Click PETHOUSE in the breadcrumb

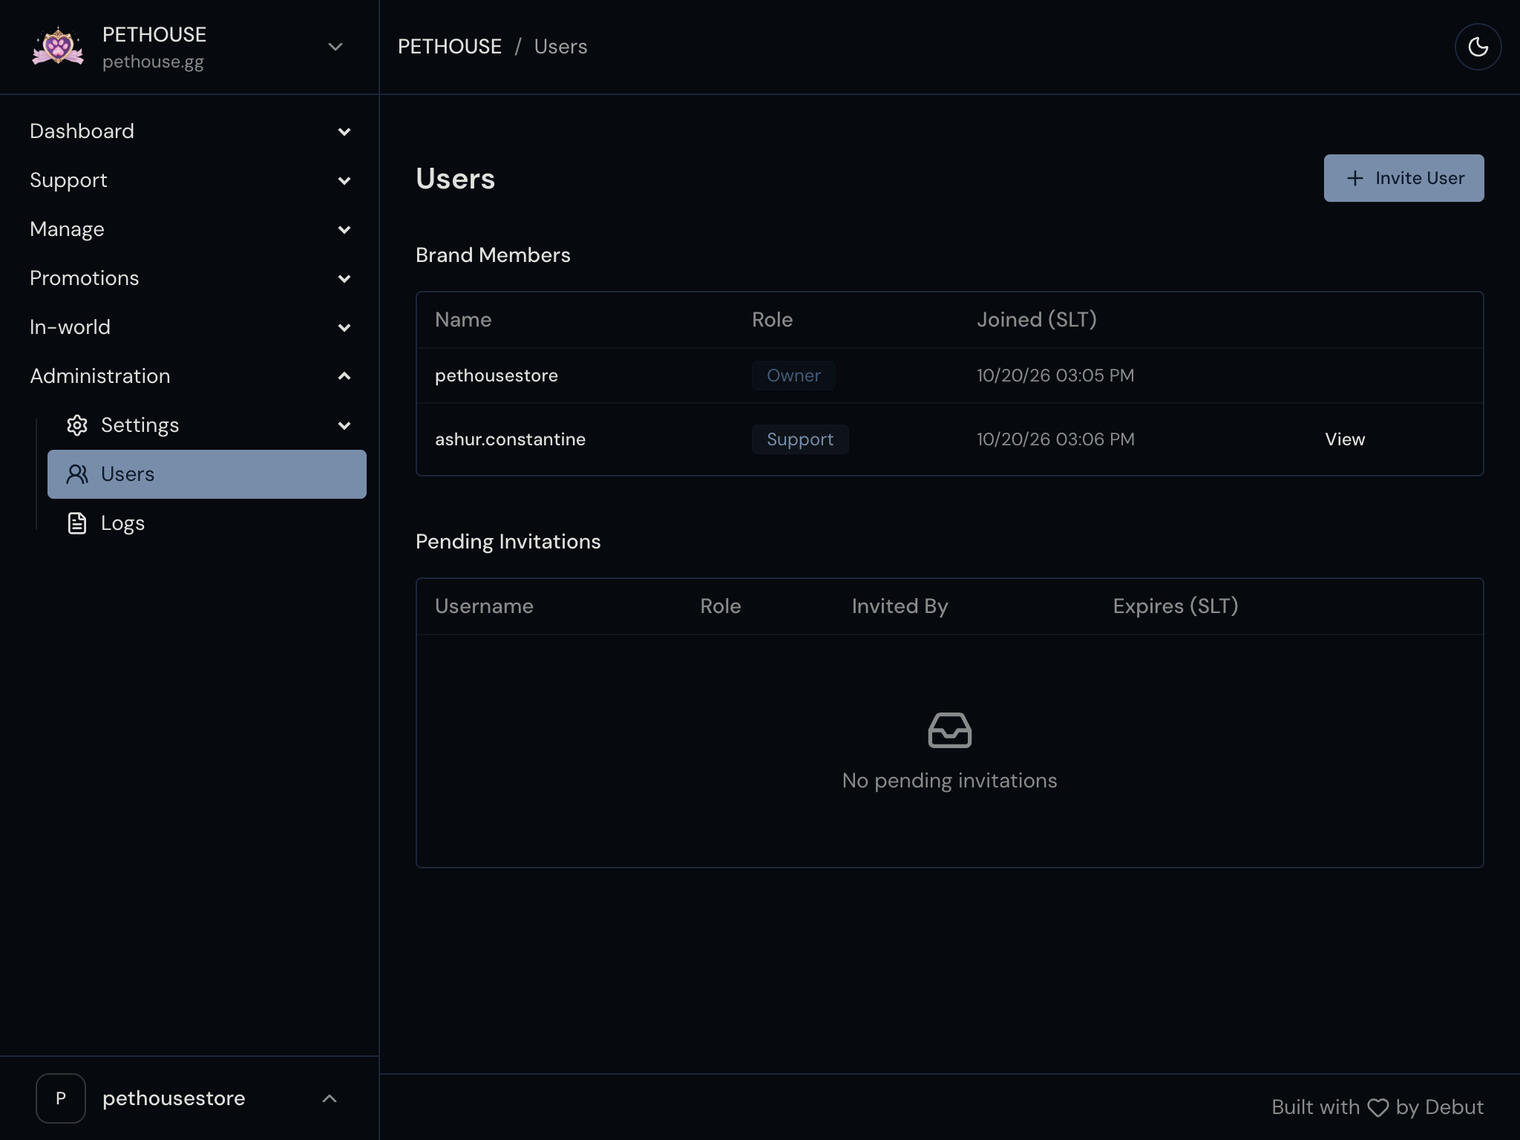click(x=450, y=47)
